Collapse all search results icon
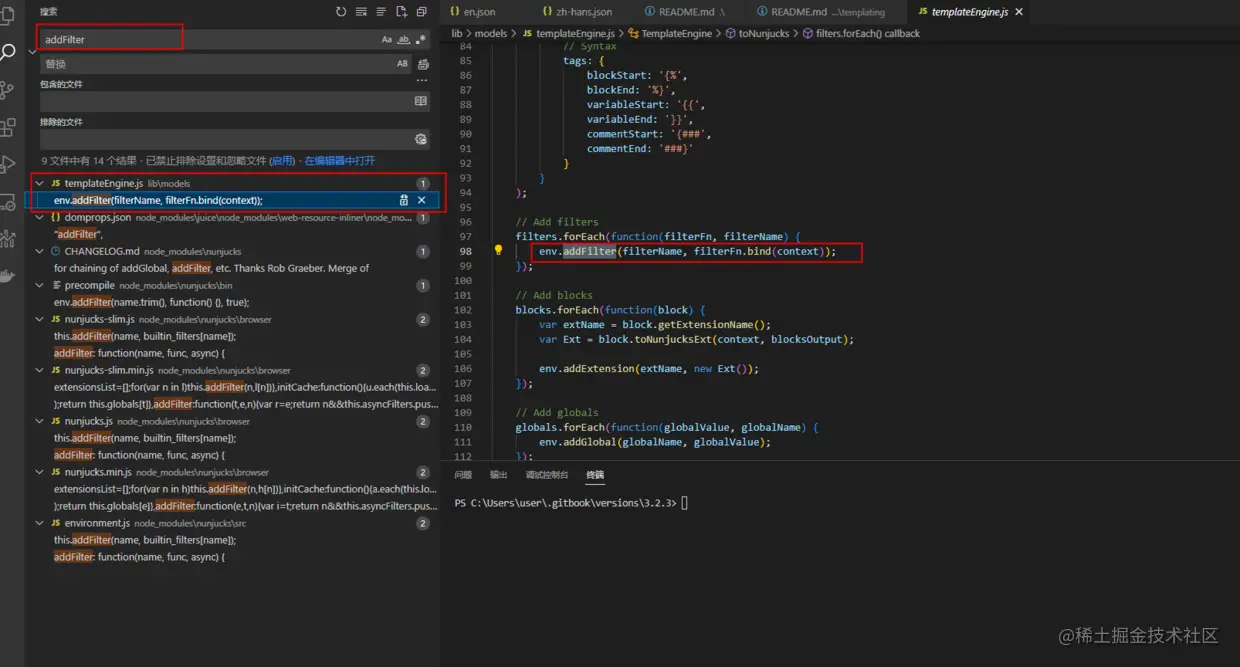This screenshot has width=1240, height=667. 421,12
